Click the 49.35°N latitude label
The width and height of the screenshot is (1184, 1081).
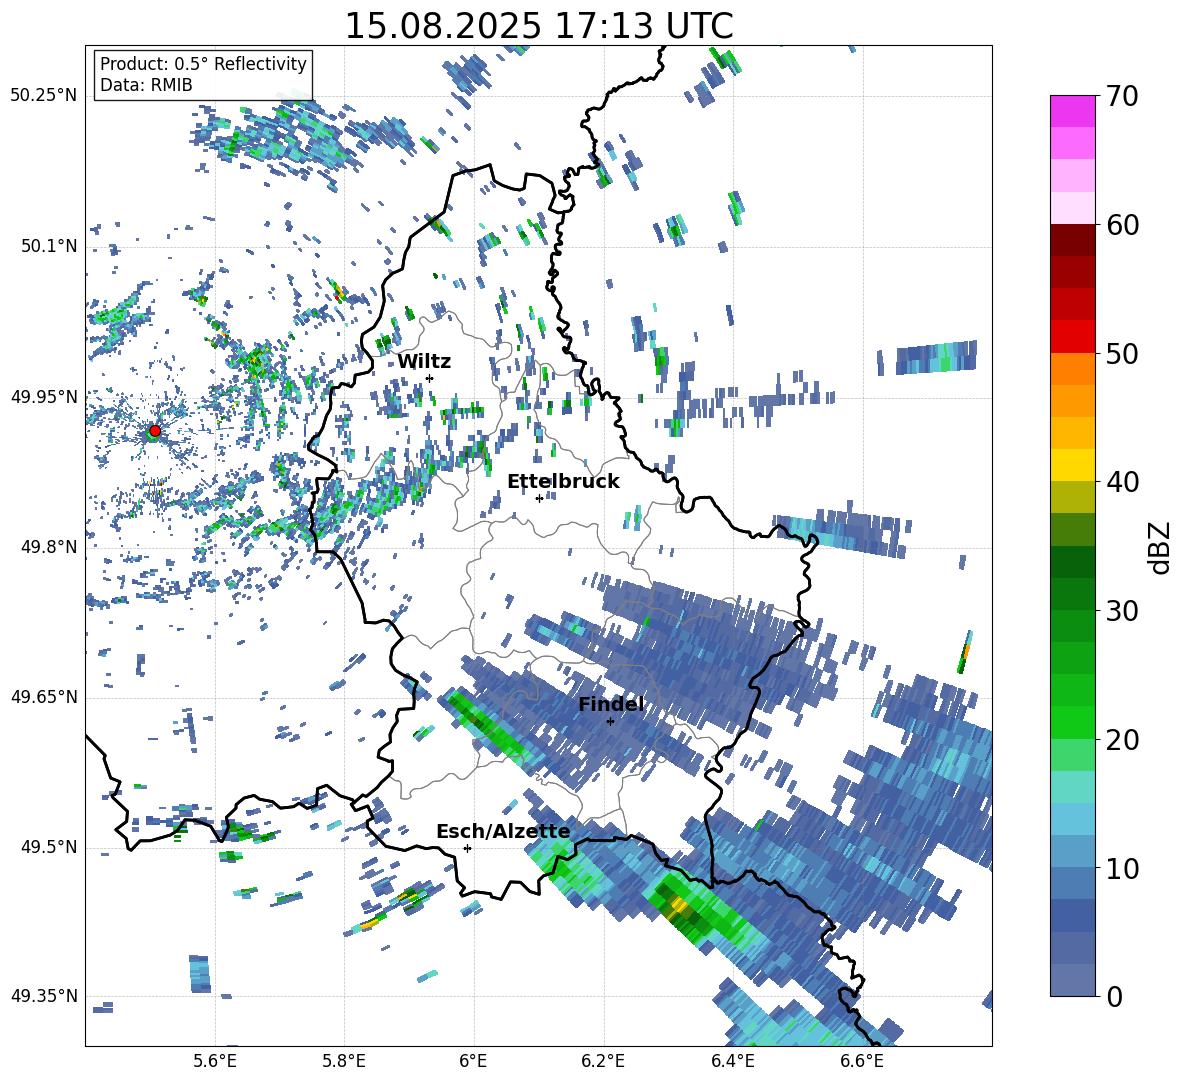(x=44, y=996)
